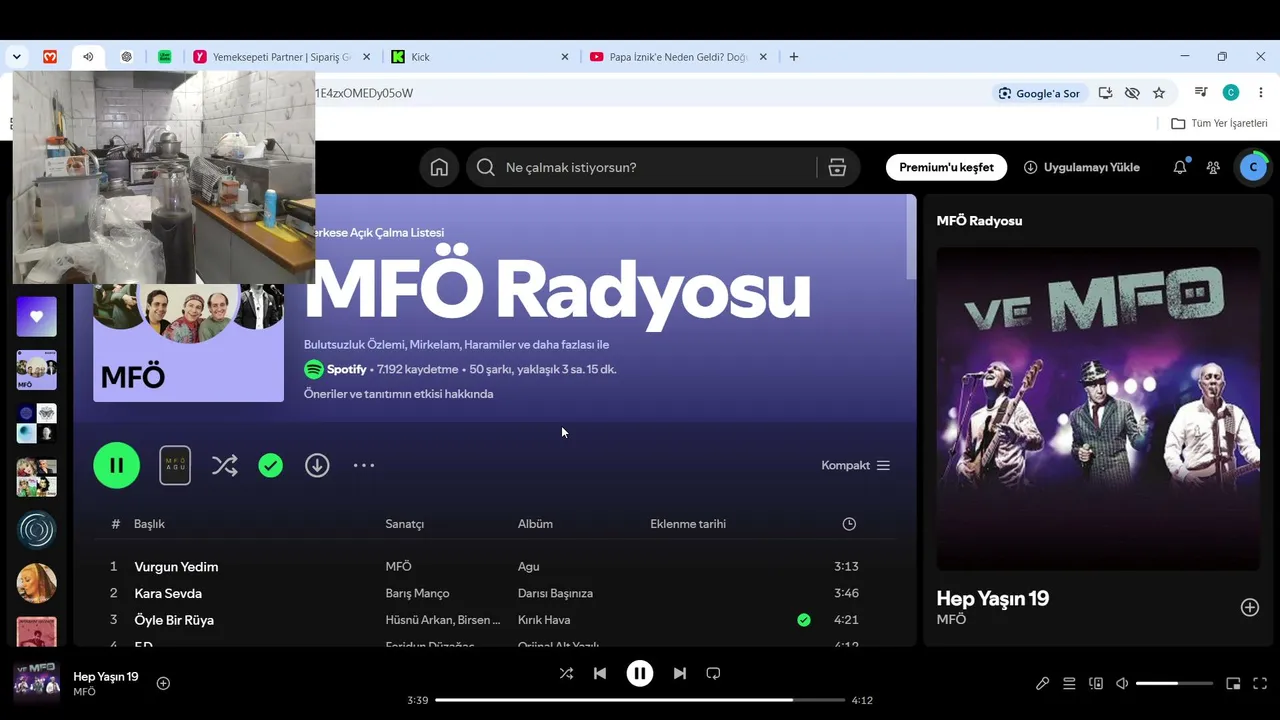This screenshot has height=720, width=1280.
Task: Open MFÖ Radyosu playlist tile in sidebar
Action: click(36, 370)
